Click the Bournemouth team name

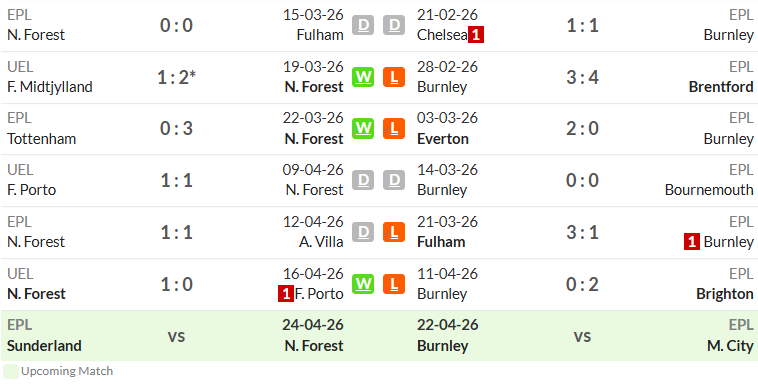click(x=709, y=190)
